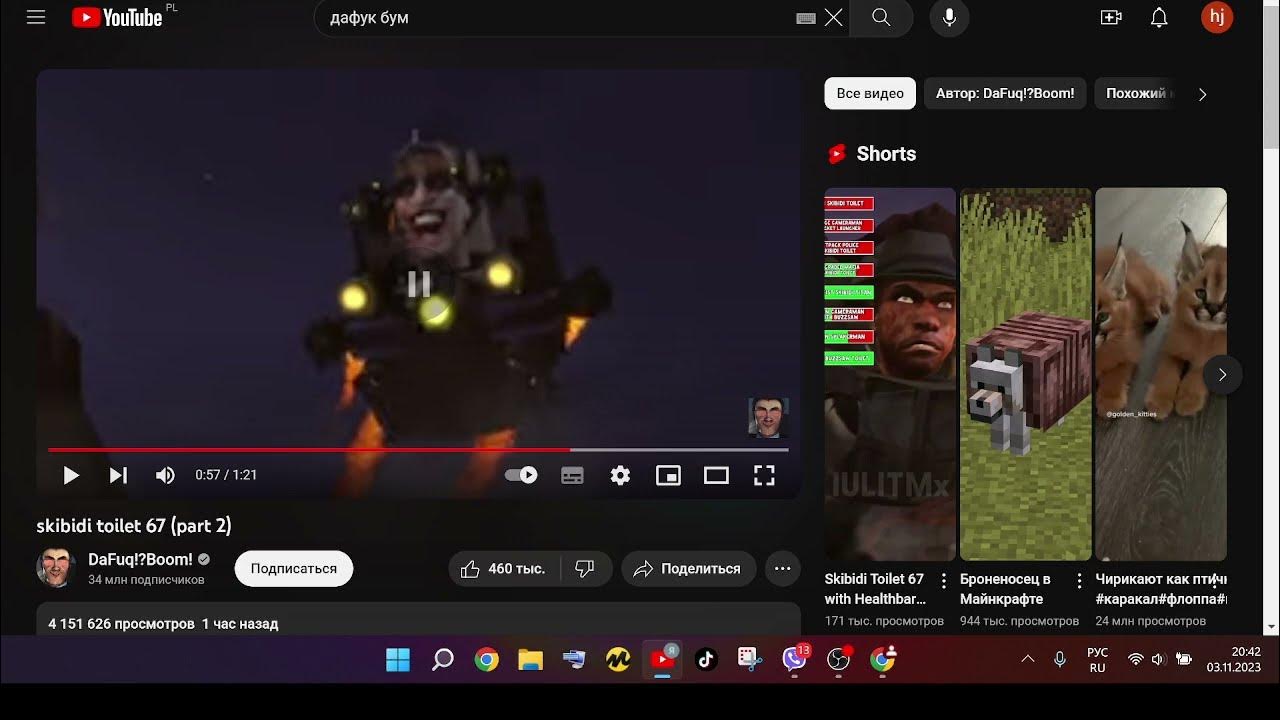This screenshot has width=1280, height=720.
Task: Seek on the red video progress bar
Action: [418, 450]
